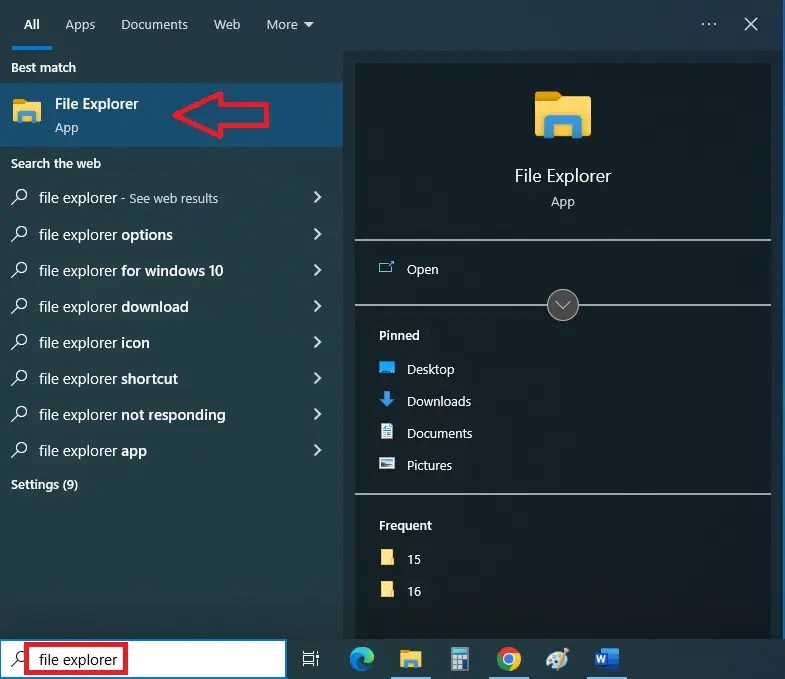Expand arrow for 'file explorer - See web results'

(x=317, y=197)
